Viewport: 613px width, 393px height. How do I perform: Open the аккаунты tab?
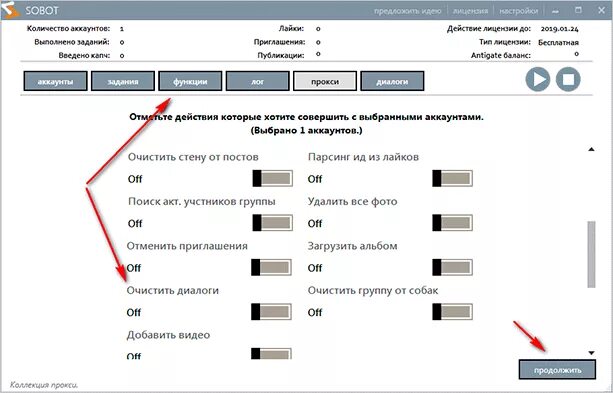pyautogui.click(x=56, y=81)
